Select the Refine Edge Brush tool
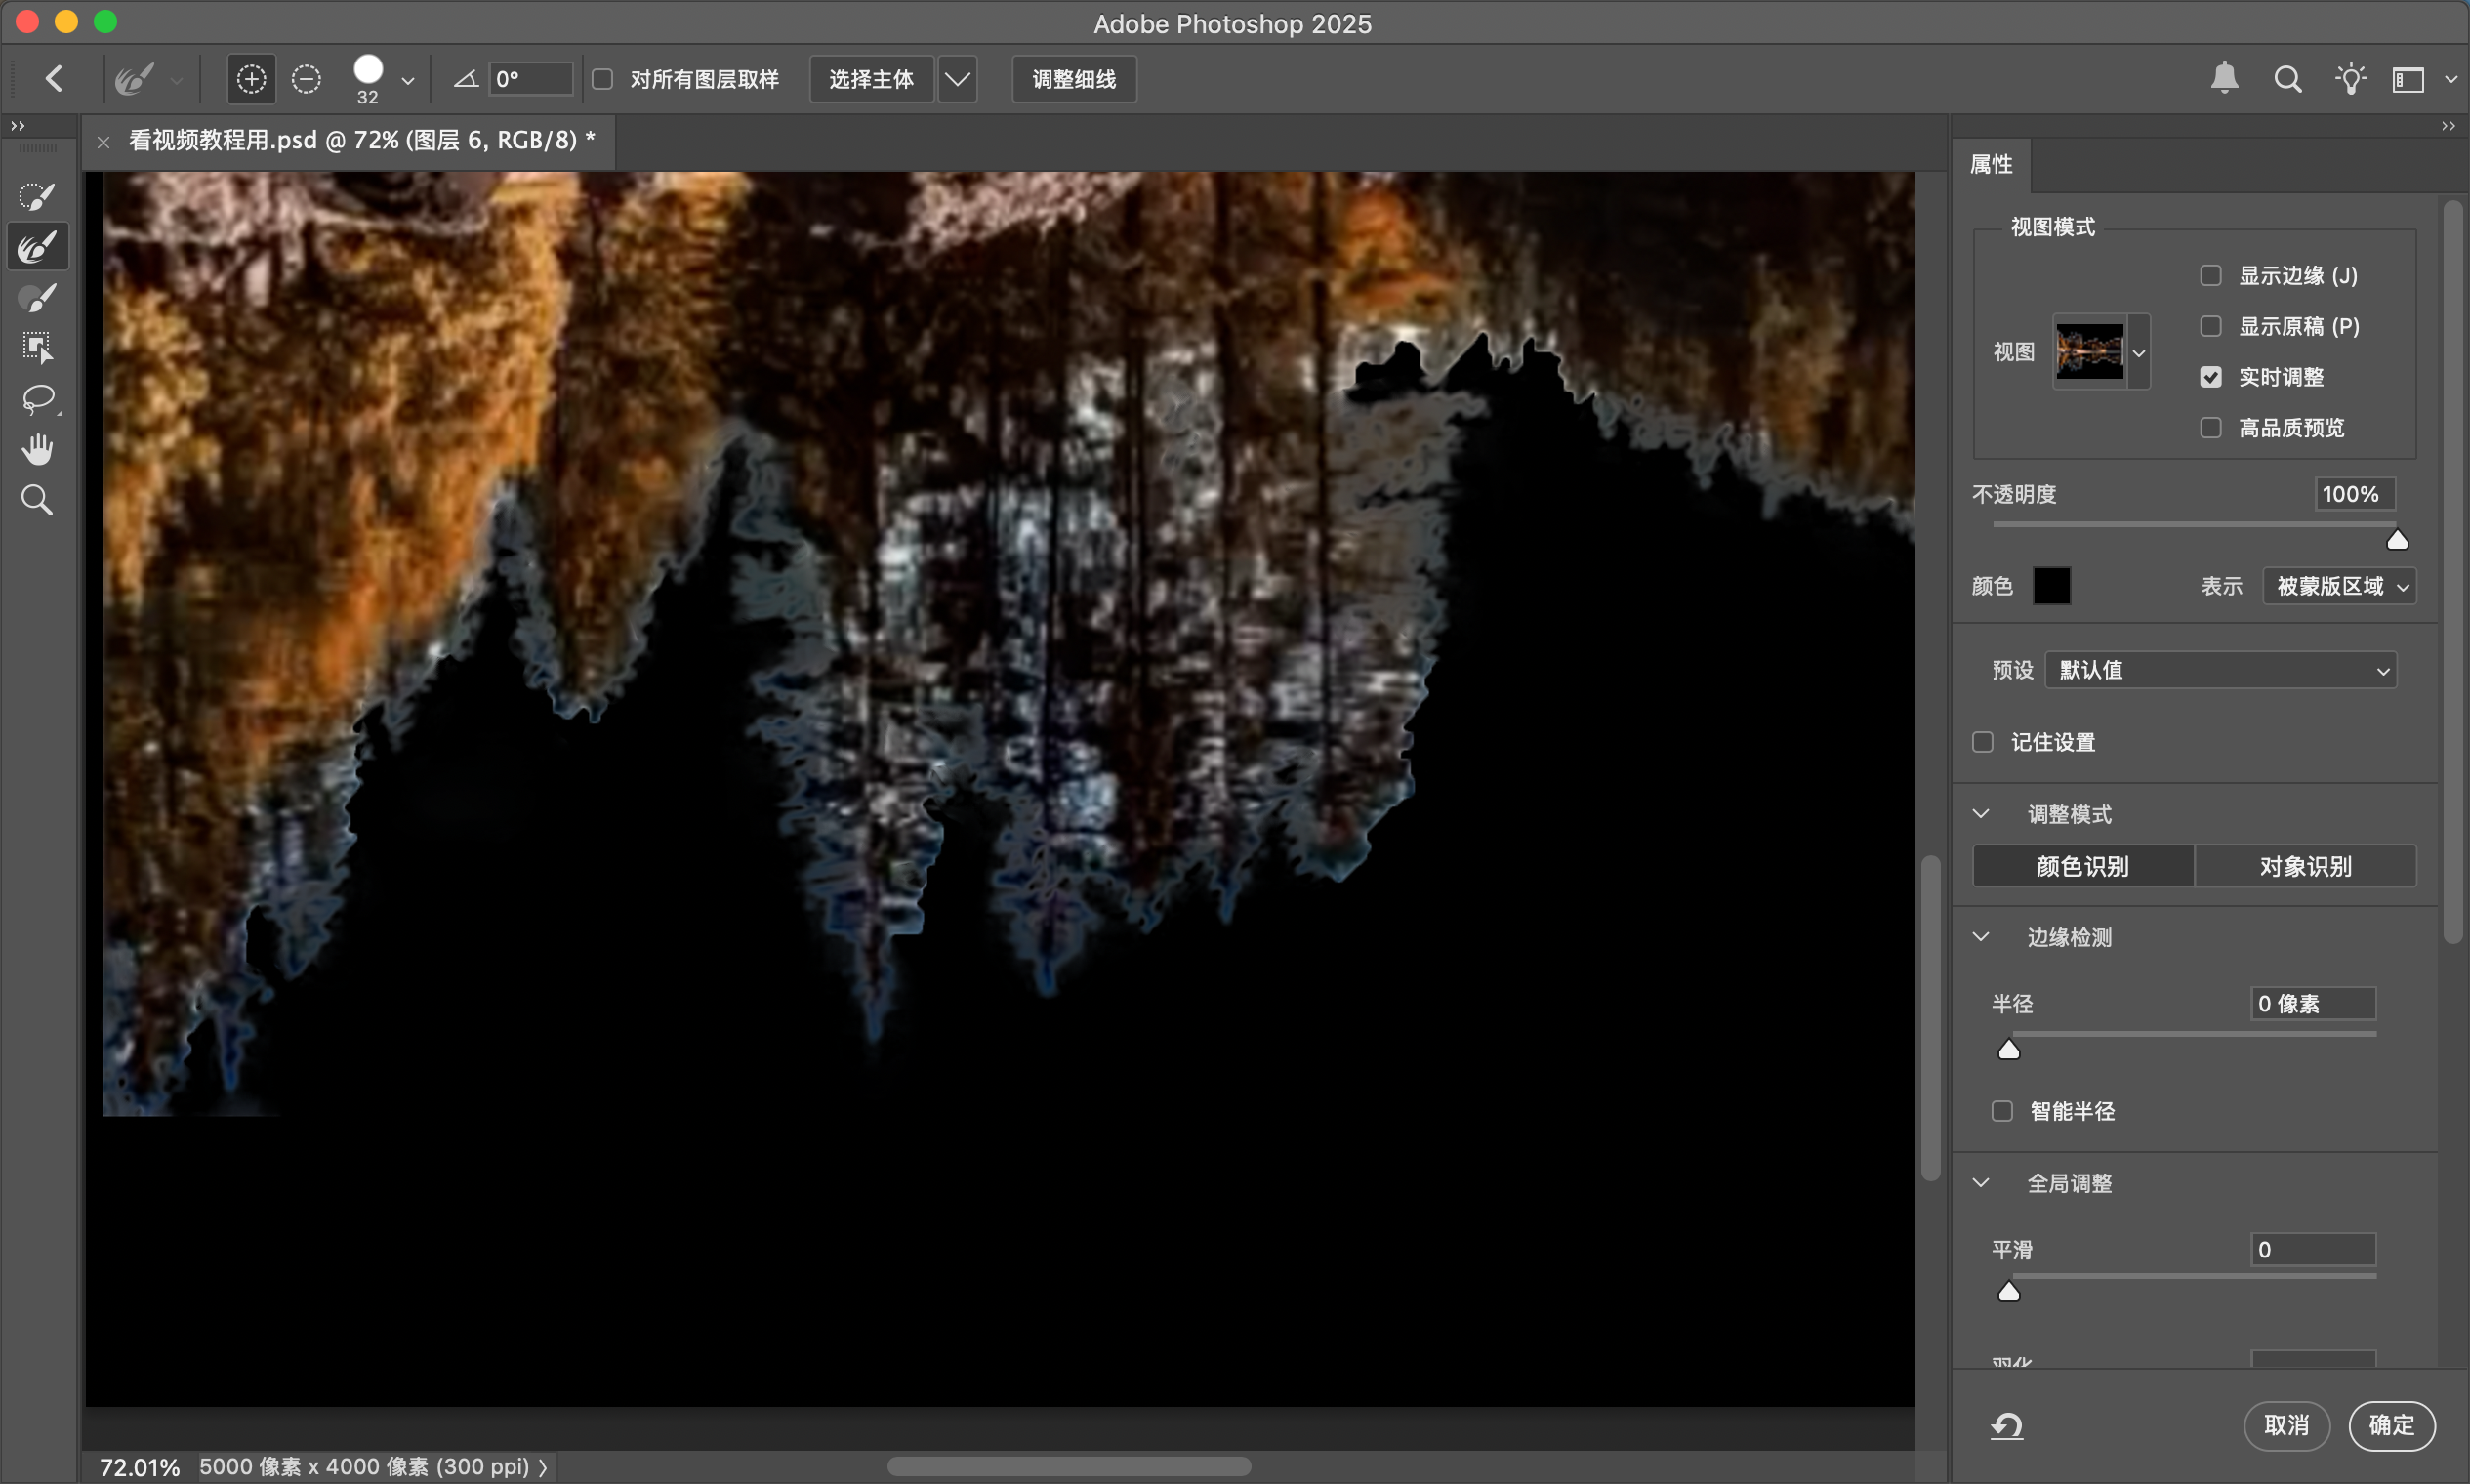The height and width of the screenshot is (1484, 2470). pyautogui.click(x=37, y=247)
